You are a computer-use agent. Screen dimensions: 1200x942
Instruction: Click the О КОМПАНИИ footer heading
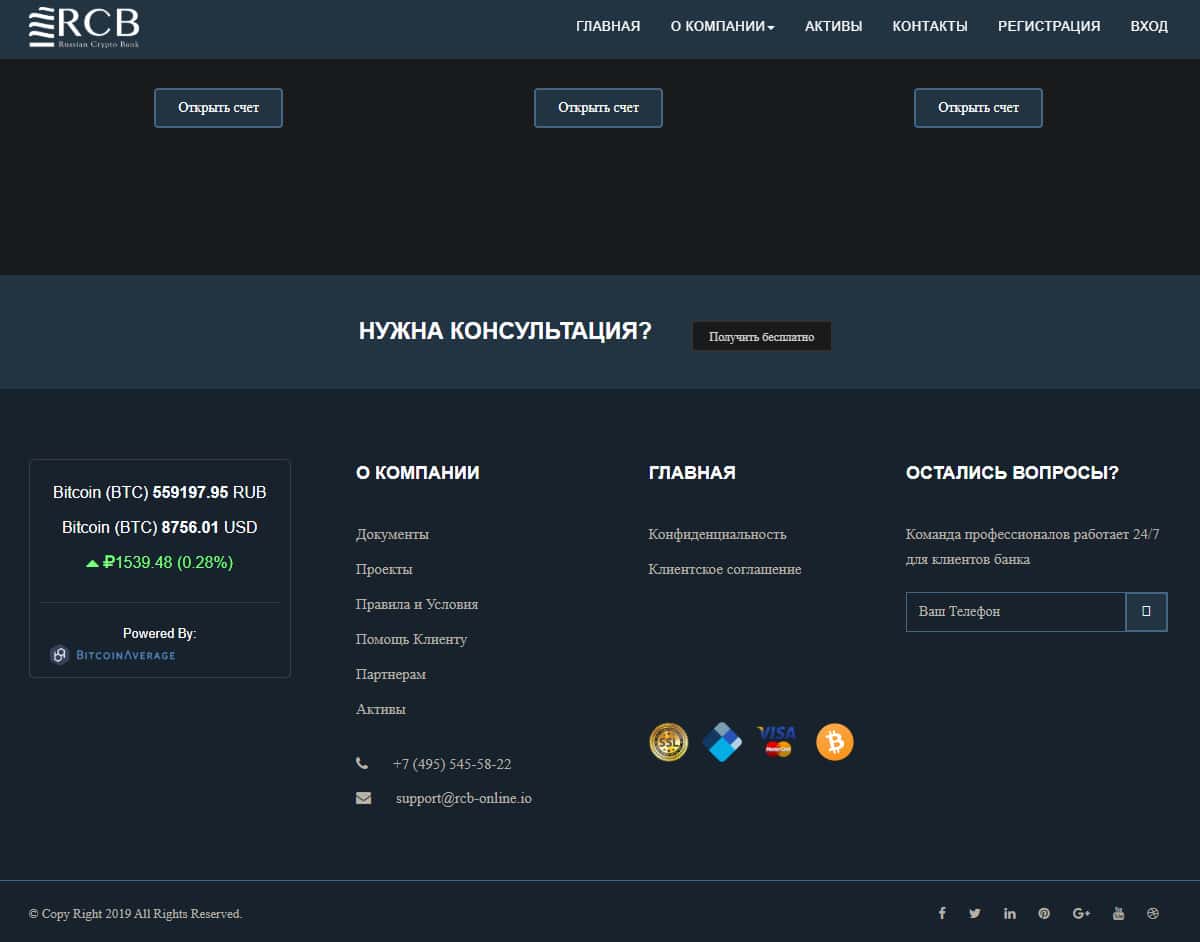click(418, 473)
